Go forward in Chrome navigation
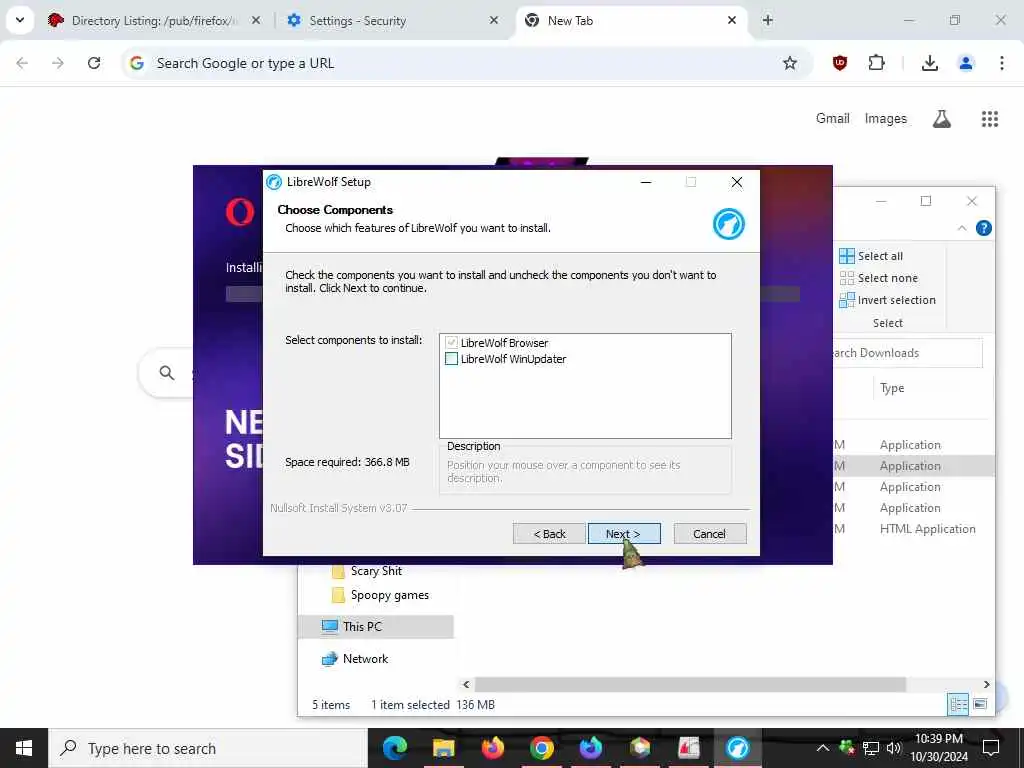1024x768 pixels. [58, 63]
